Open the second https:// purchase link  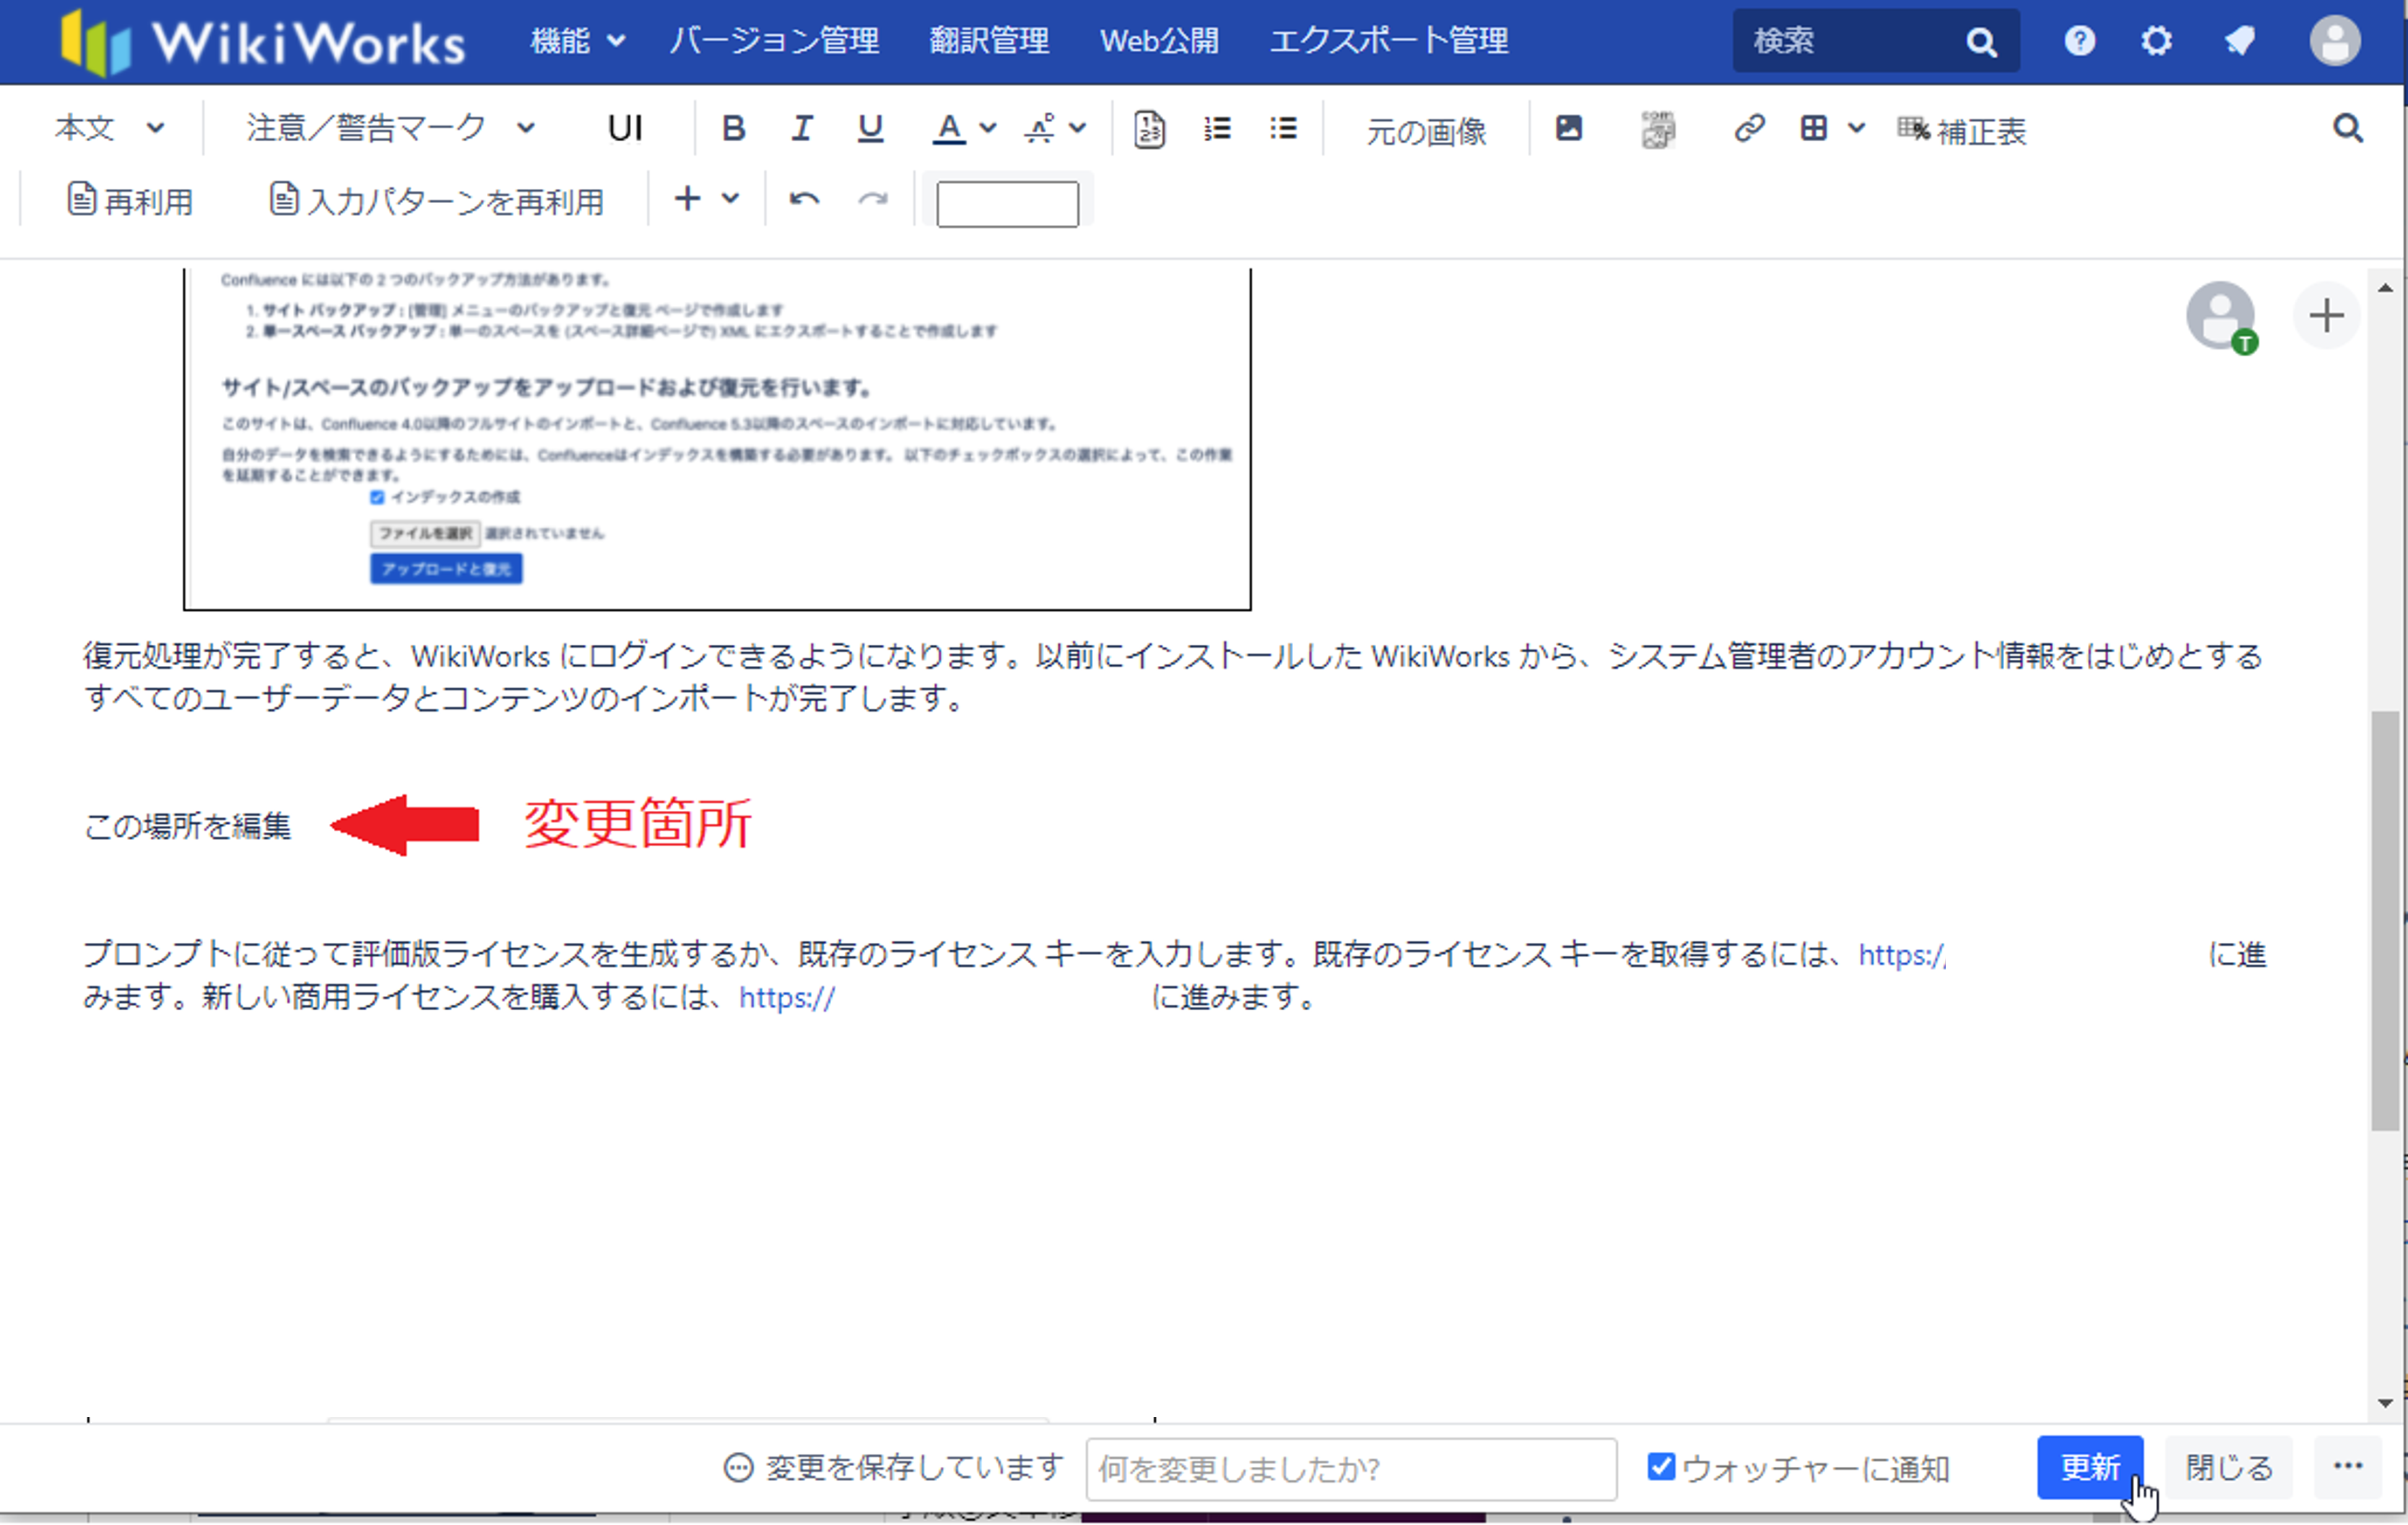[787, 998]
